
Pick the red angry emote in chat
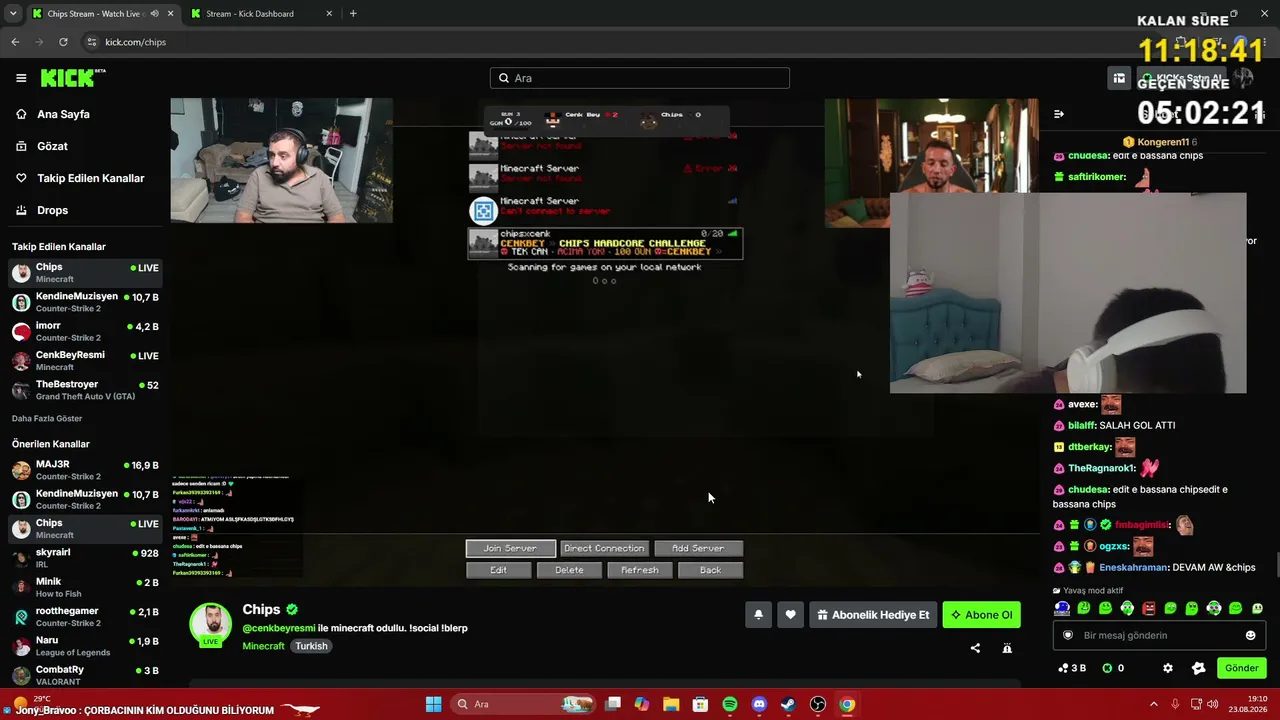(1149, 608)
